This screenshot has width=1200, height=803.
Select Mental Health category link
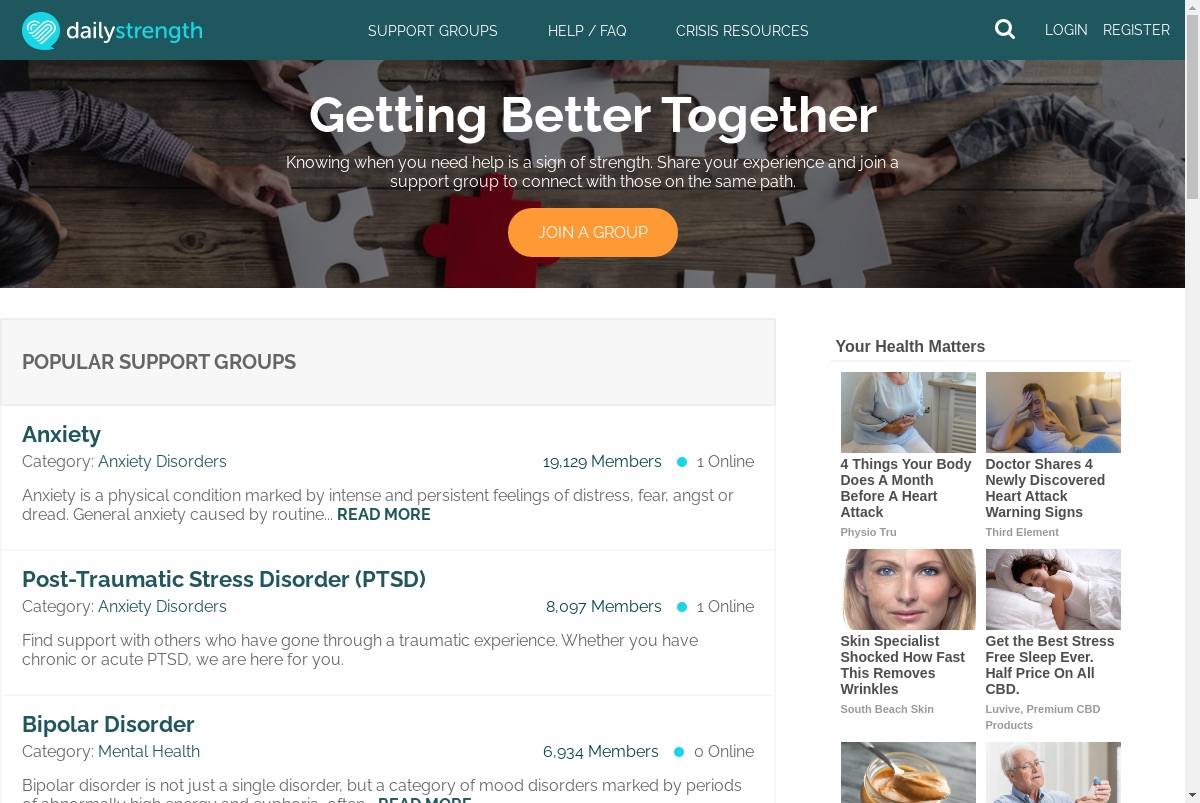[x=149, y=752]
